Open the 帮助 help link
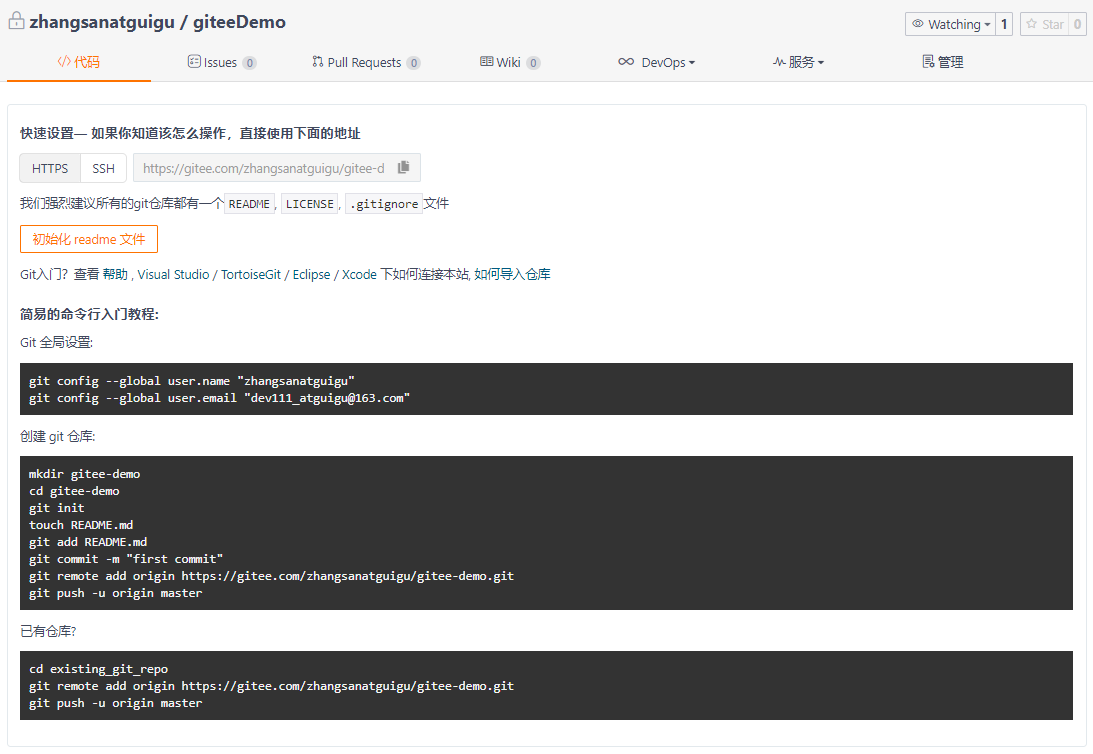Image resolution: width=1093 pixels, height=754 pixels. 115,274
